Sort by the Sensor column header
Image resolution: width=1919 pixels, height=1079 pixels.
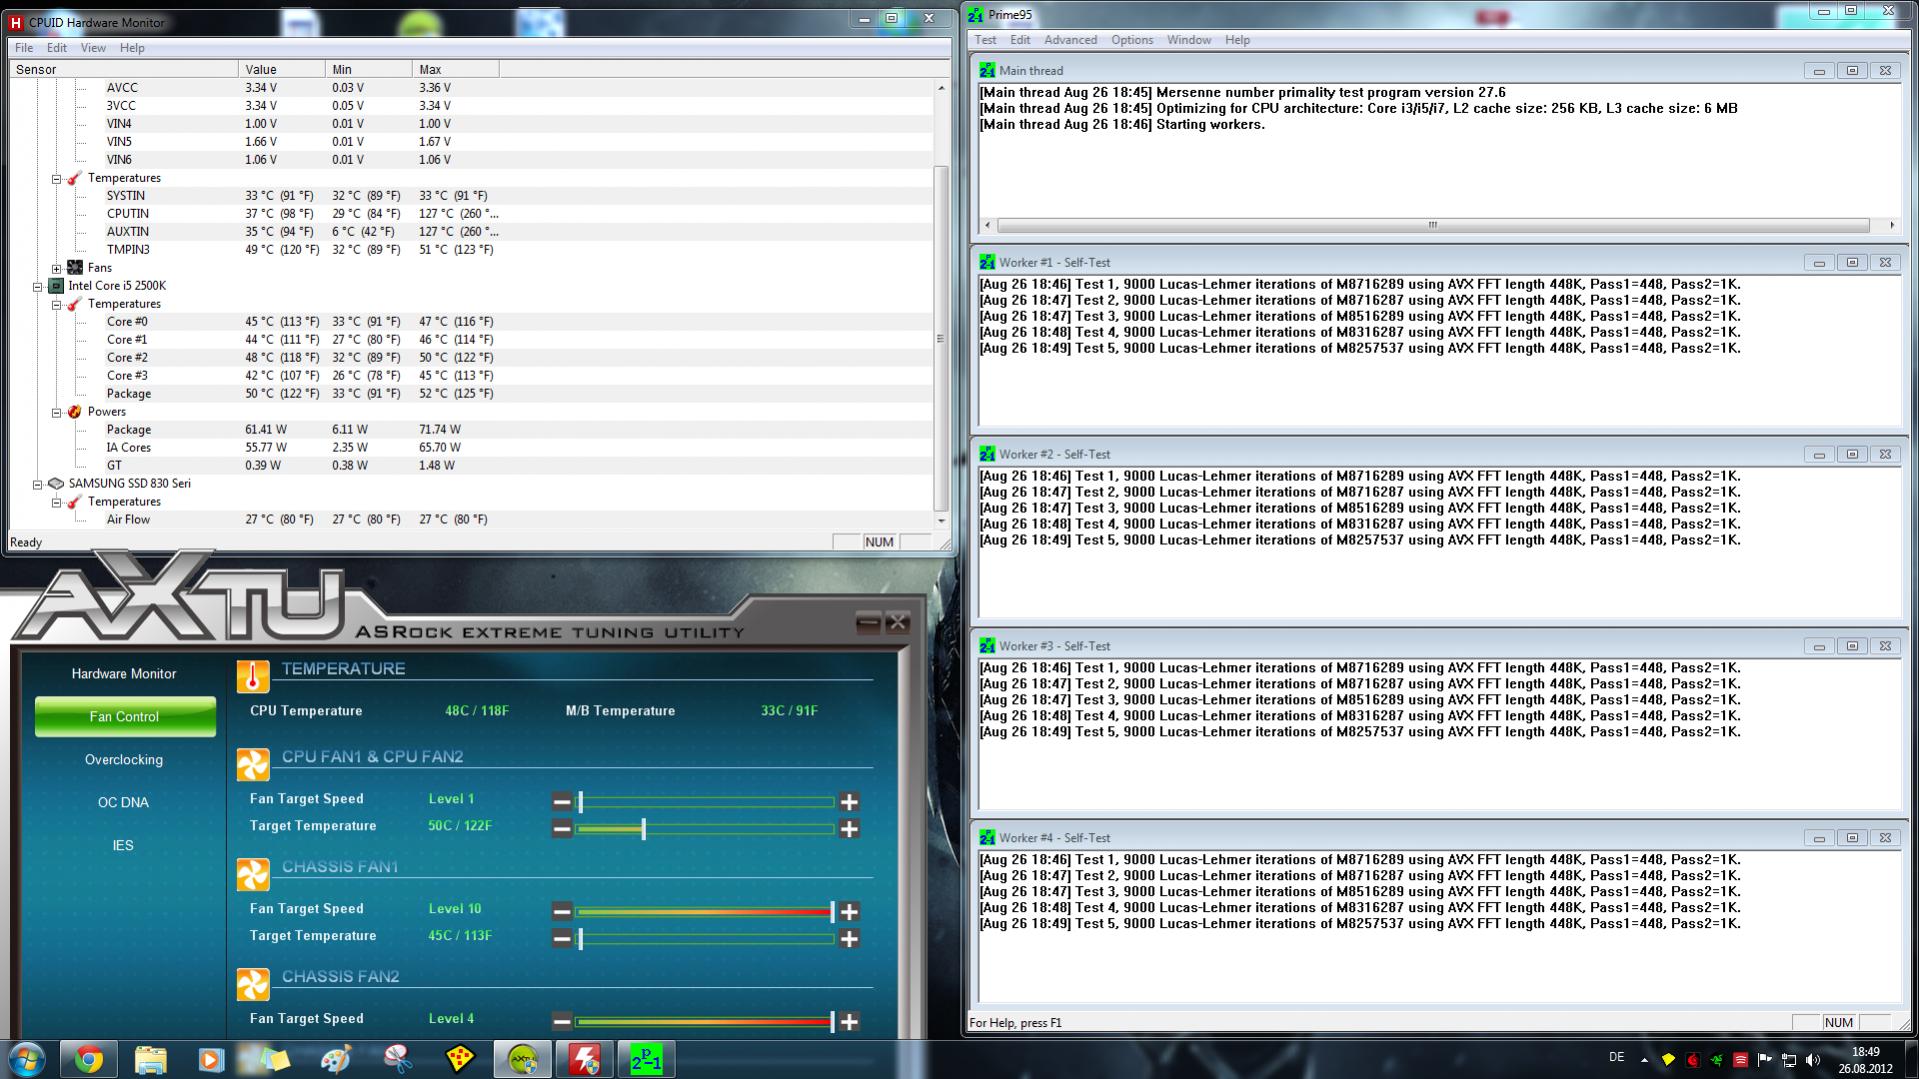tap(123, 69)
